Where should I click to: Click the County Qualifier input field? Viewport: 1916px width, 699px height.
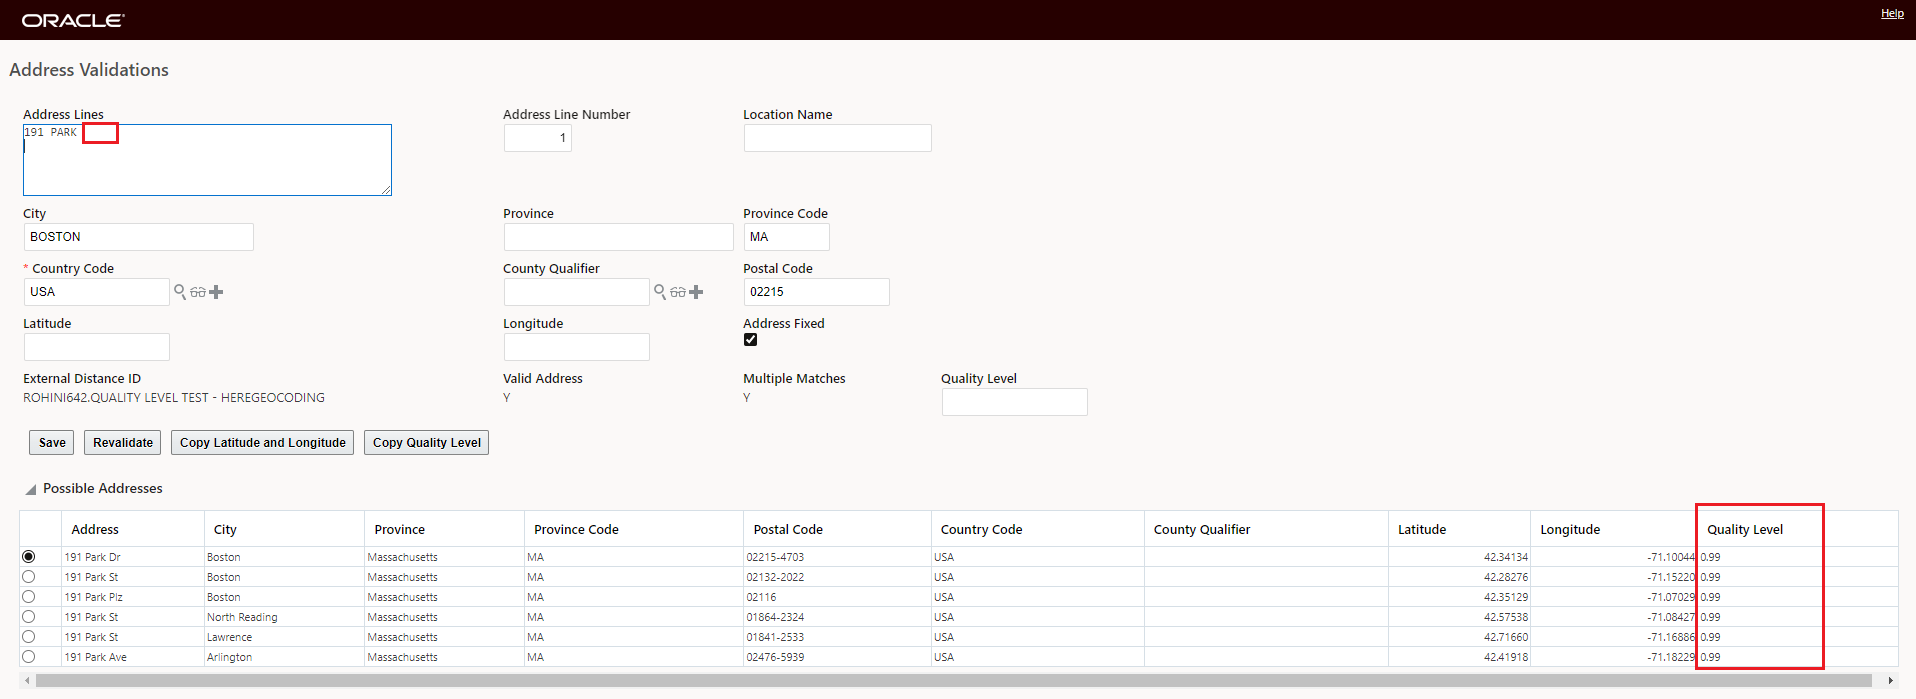pos(577,292)
